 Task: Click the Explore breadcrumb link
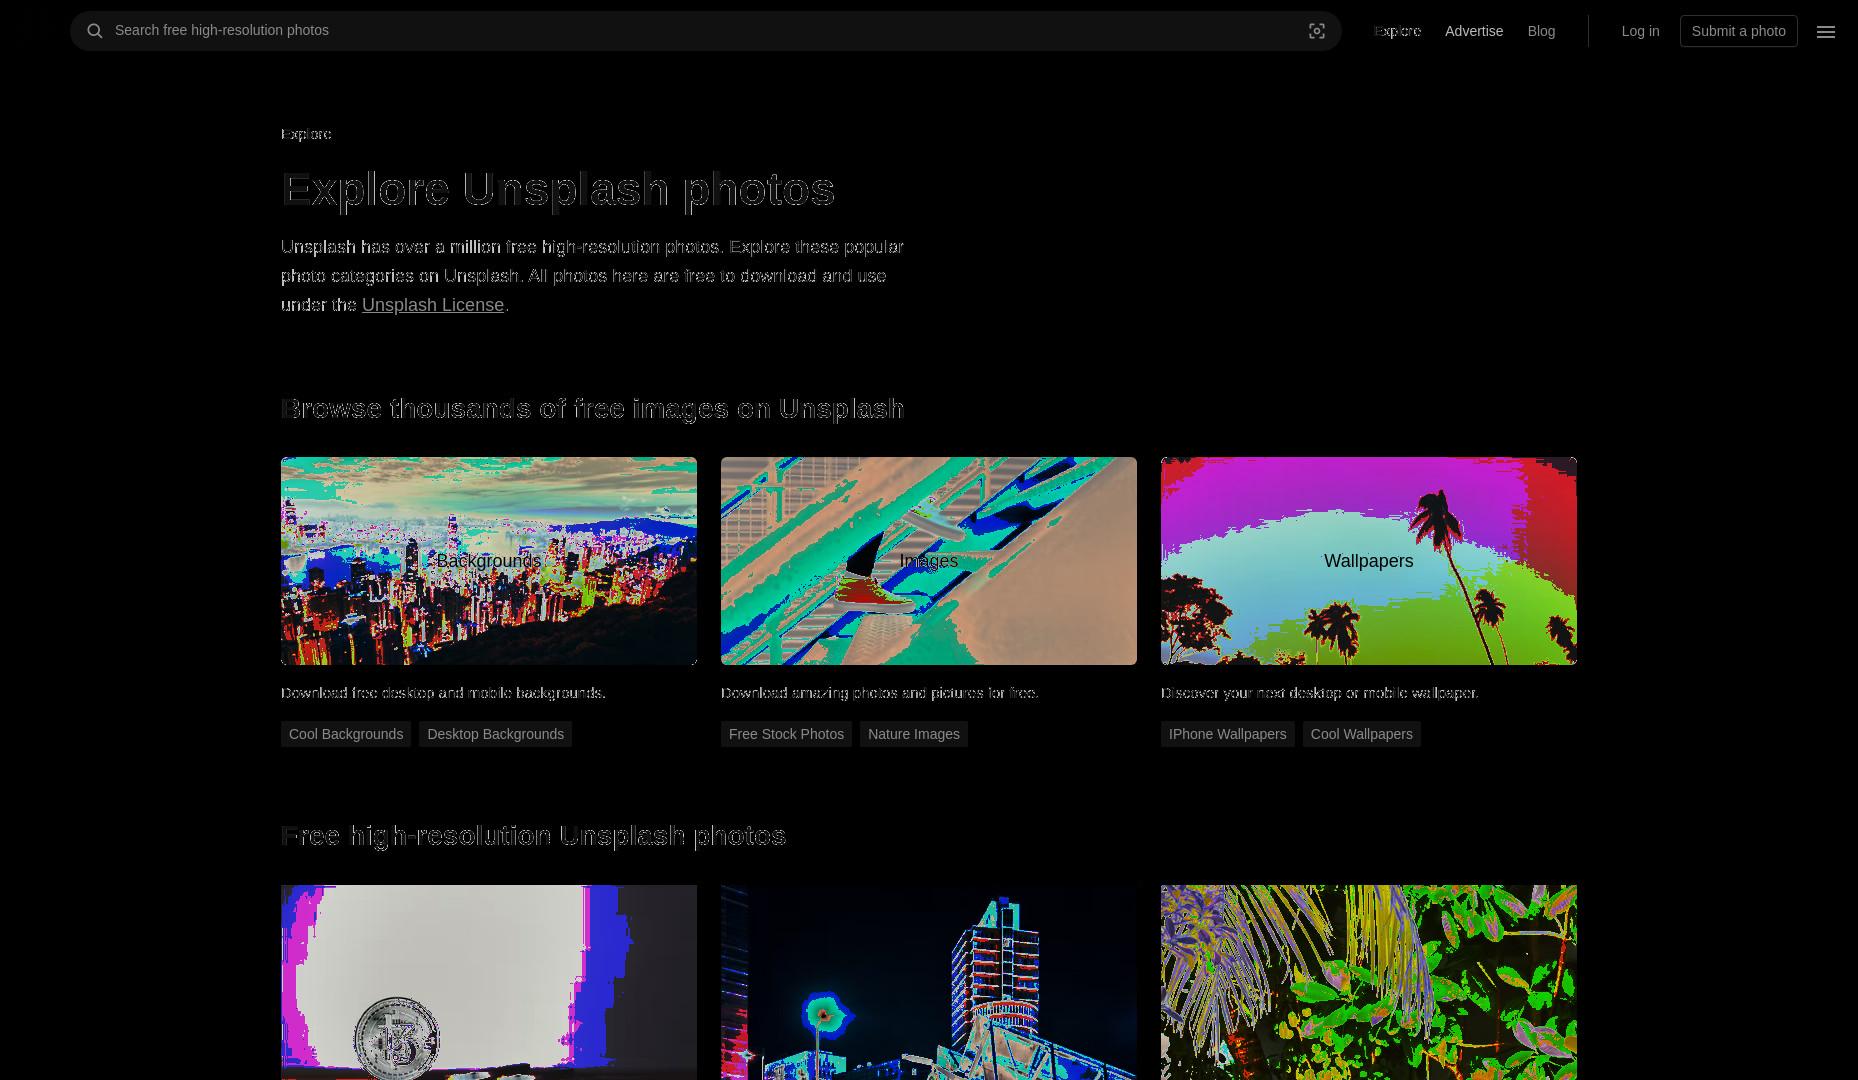click(306, 134)
